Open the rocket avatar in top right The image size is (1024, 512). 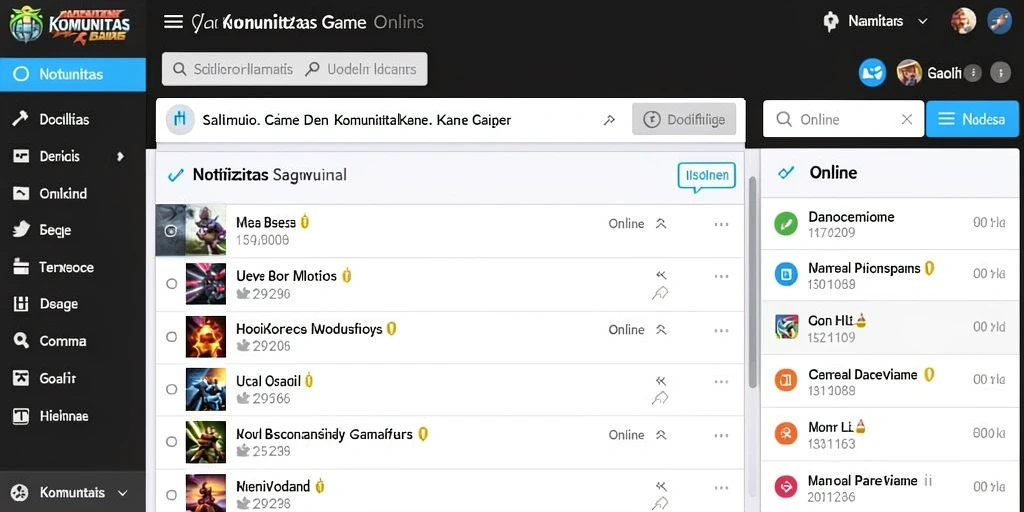pos(999,21)
